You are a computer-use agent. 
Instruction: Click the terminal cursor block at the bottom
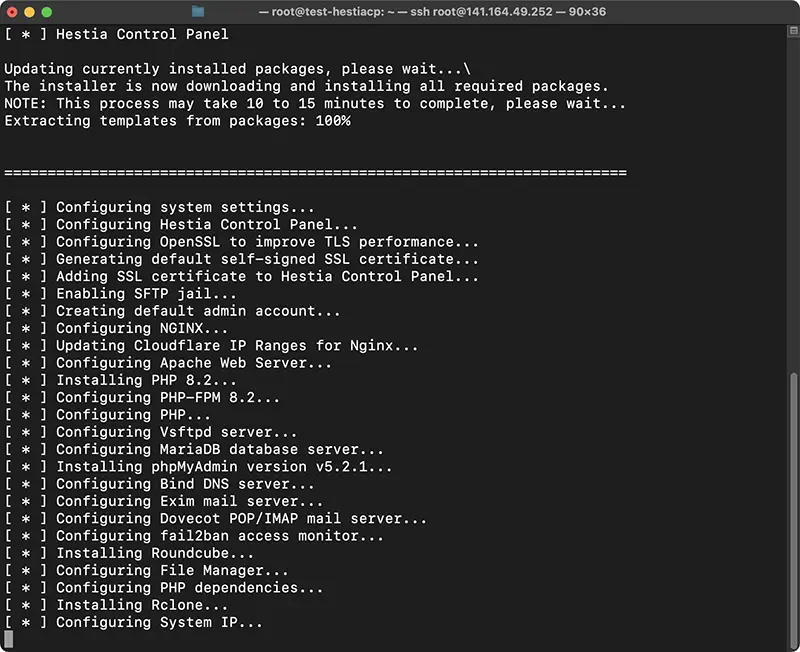click(x=9, y=639)
